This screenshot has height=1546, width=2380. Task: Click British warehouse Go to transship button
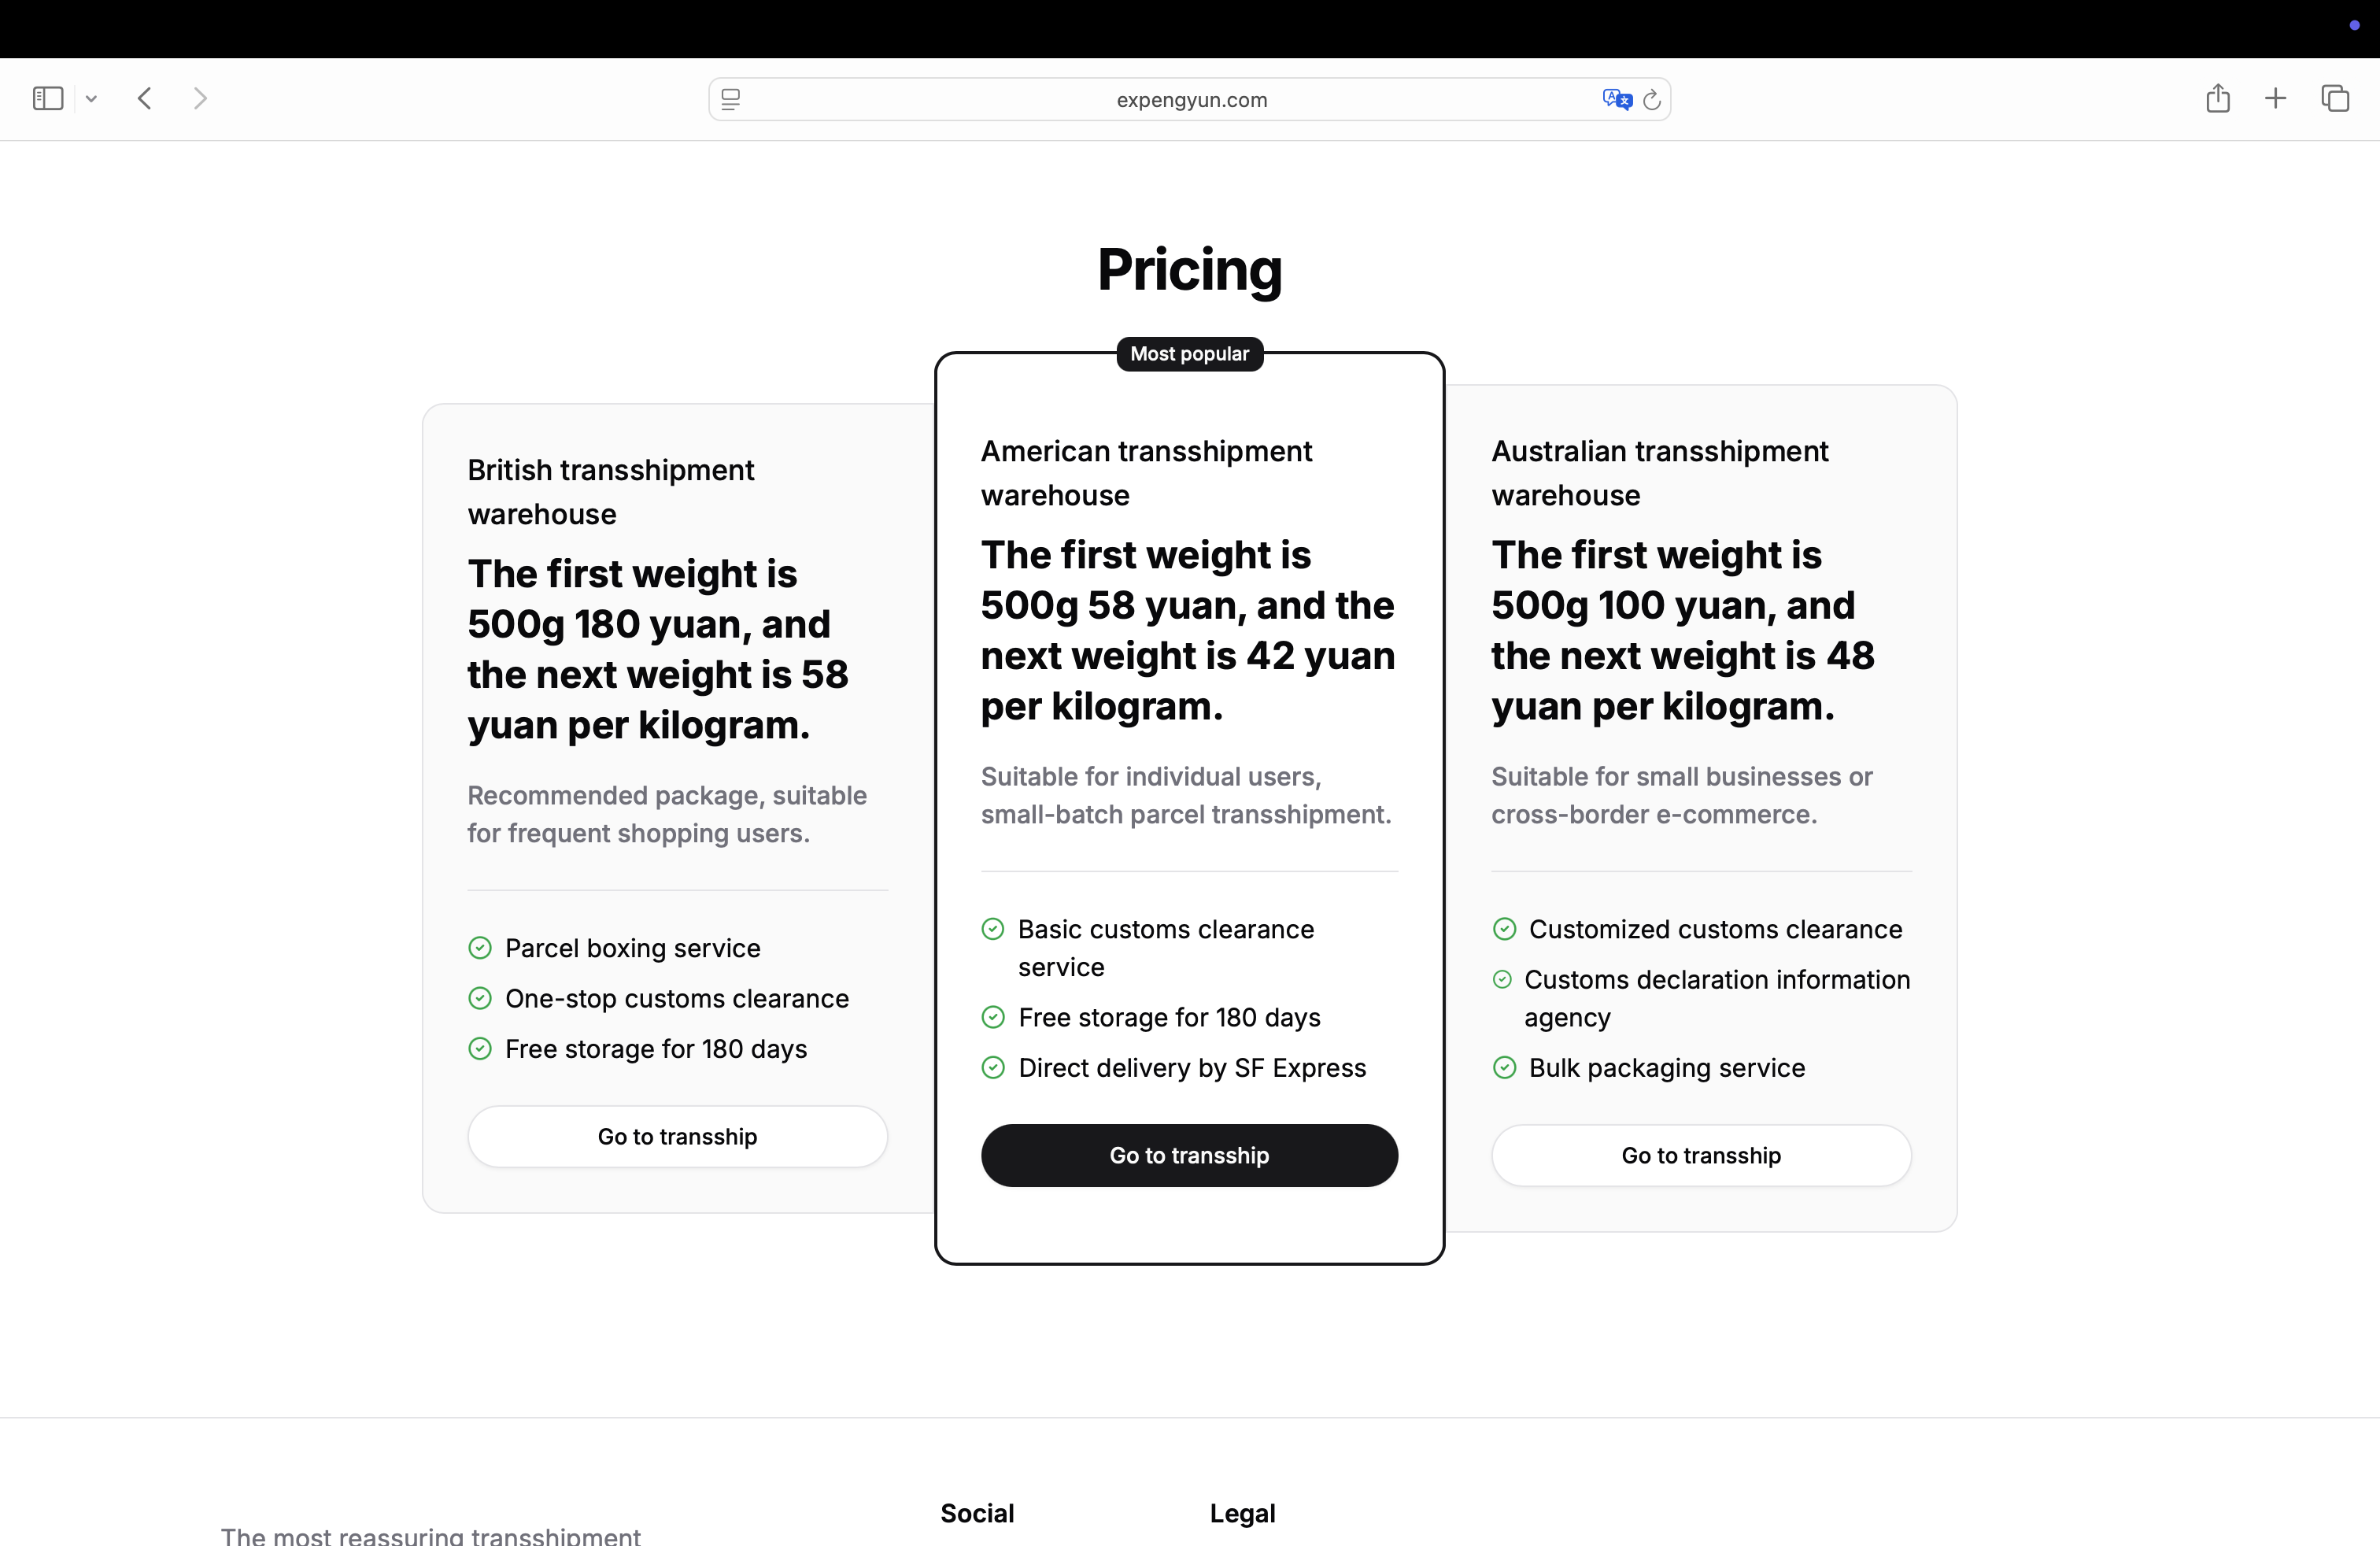(x=677, y=1137)
